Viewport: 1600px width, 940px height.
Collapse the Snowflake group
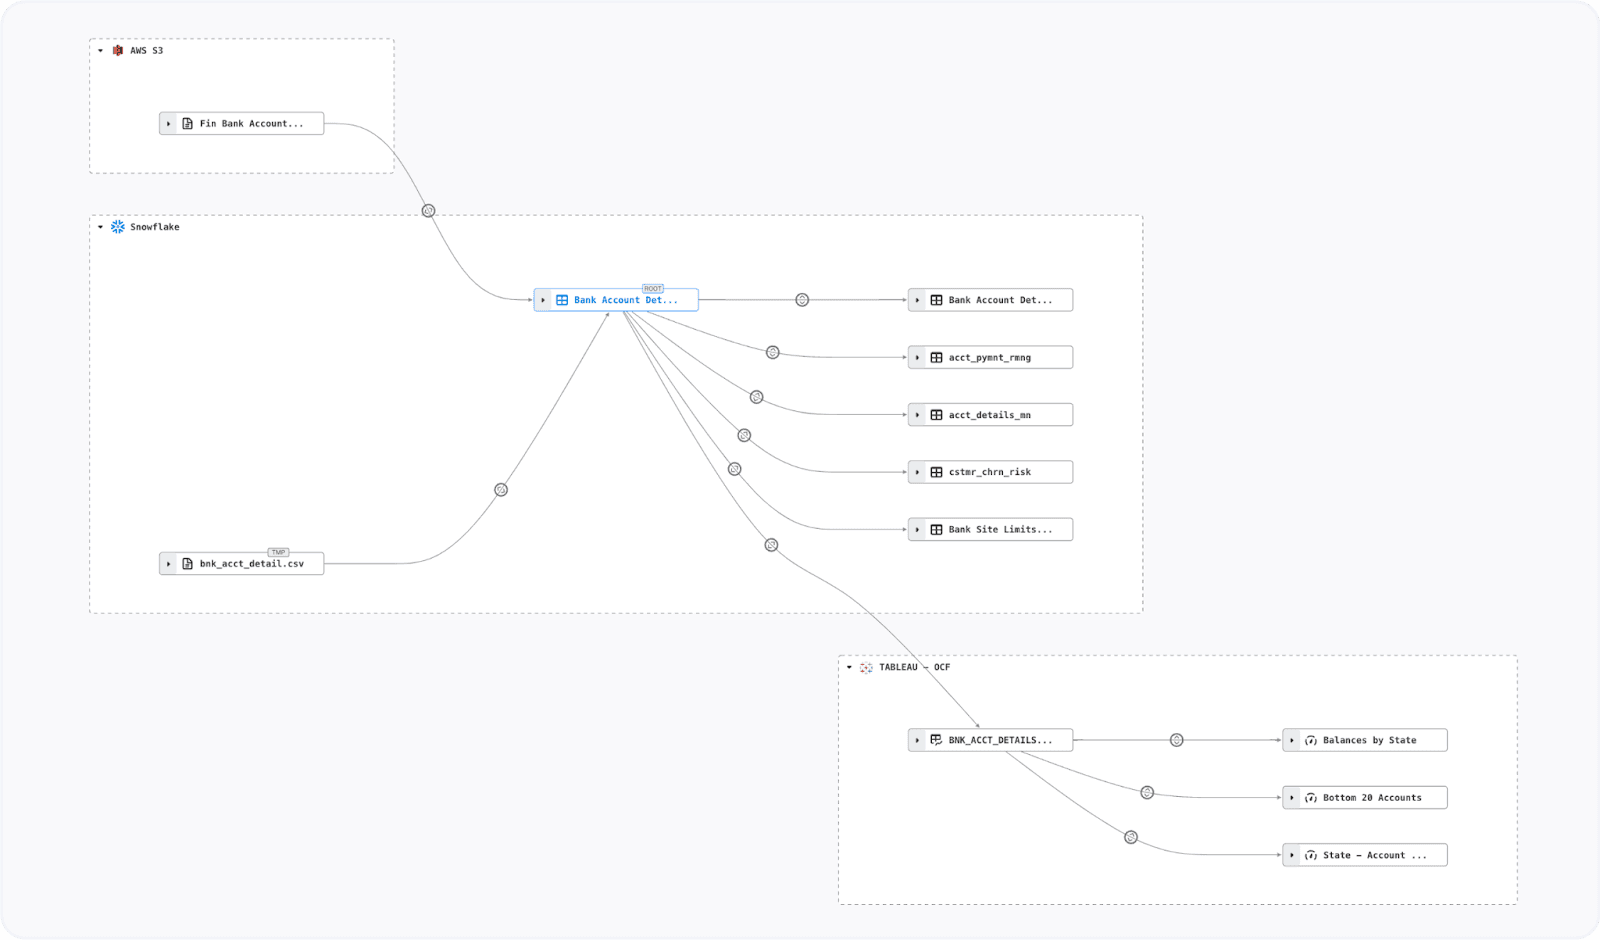pyautogui.click(x=100, y=227)
